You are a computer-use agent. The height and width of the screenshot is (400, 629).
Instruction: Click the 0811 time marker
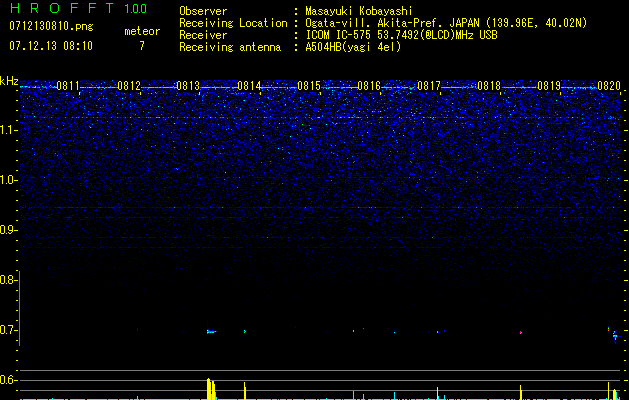pos(68,86)
